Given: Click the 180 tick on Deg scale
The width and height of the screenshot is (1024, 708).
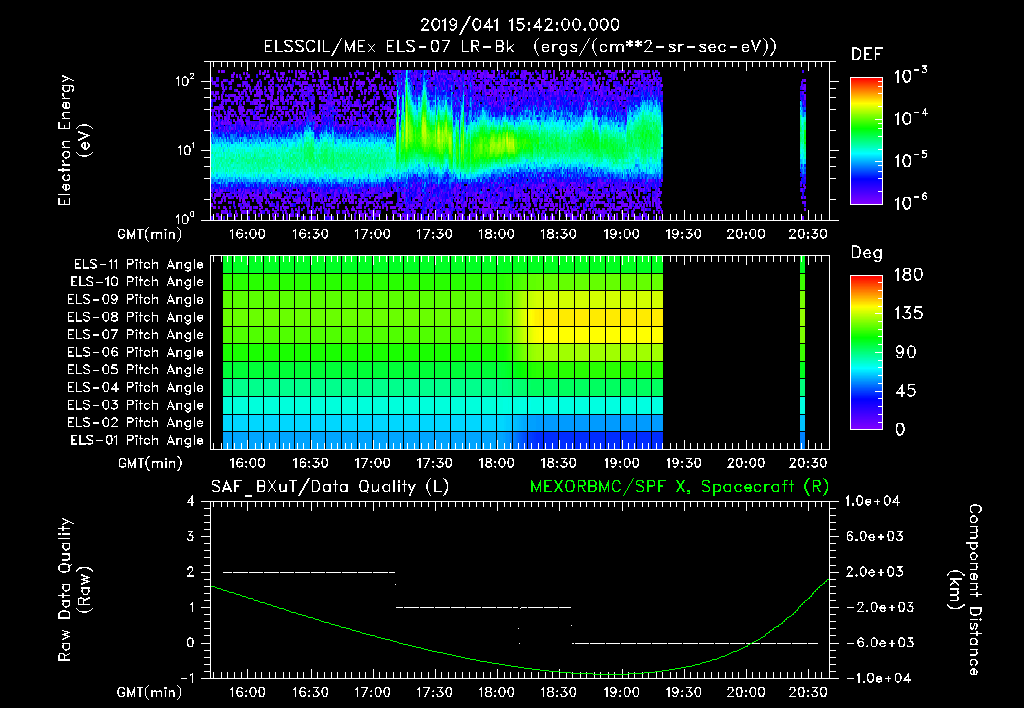Looking at the screenshot, I should coord(908,274).
